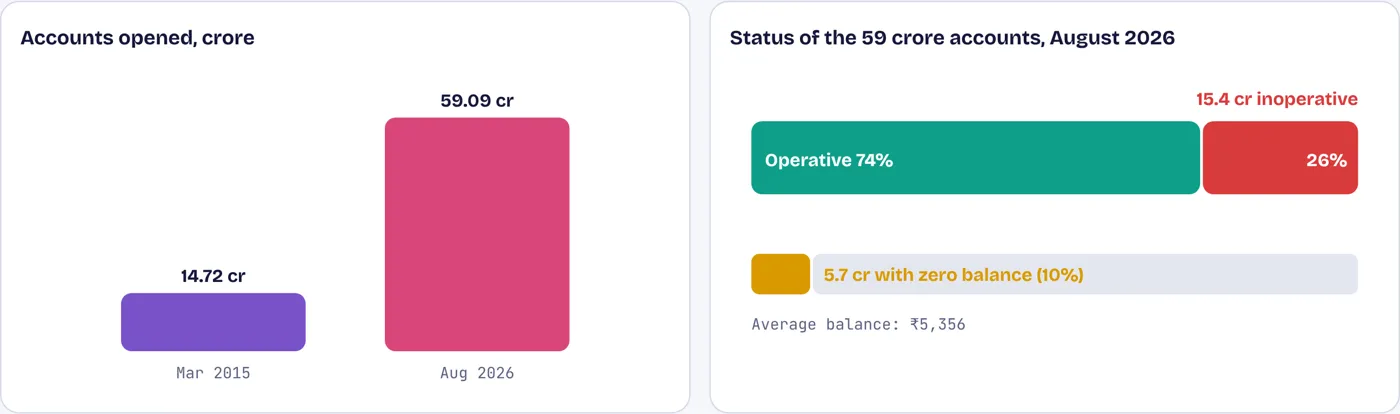This screenshot has width=1400, height=414.
Task: Click the orange zero balance block
Action: [780, 274]
